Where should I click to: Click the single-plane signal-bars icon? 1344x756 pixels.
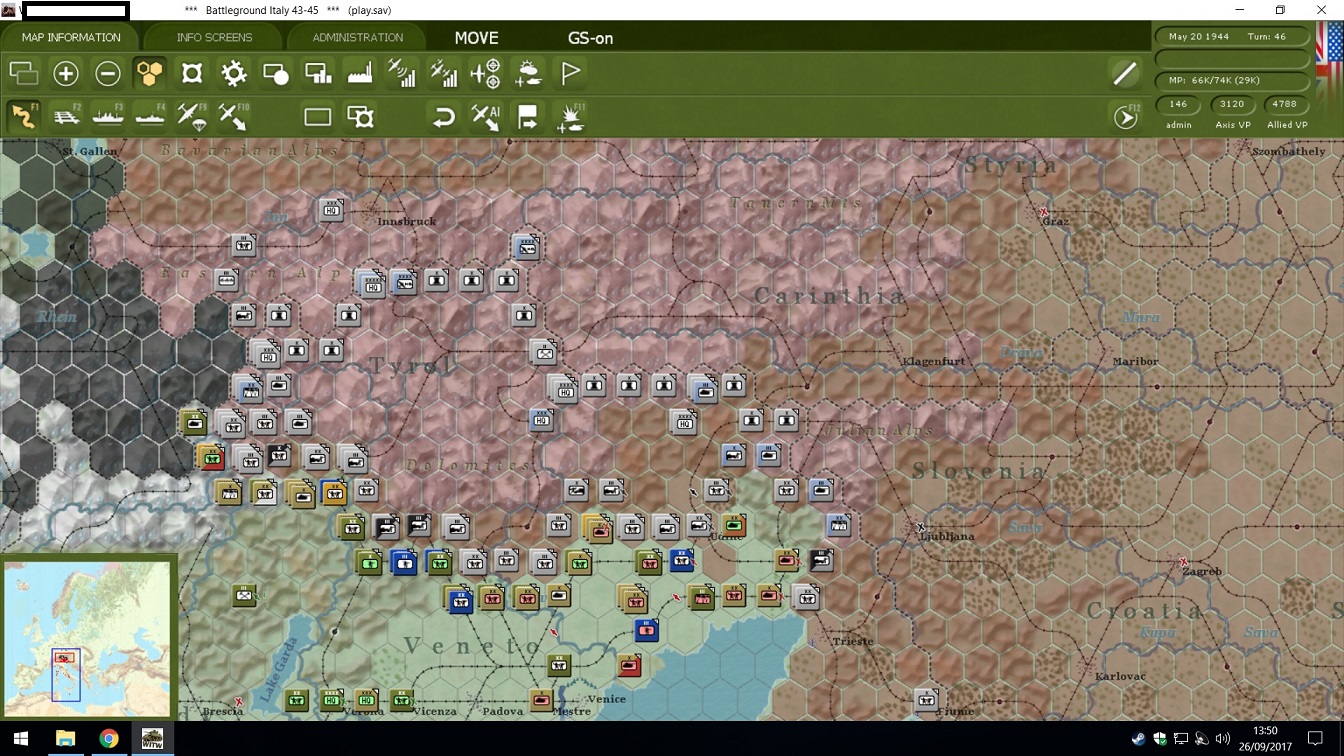[x=402, y=73]
